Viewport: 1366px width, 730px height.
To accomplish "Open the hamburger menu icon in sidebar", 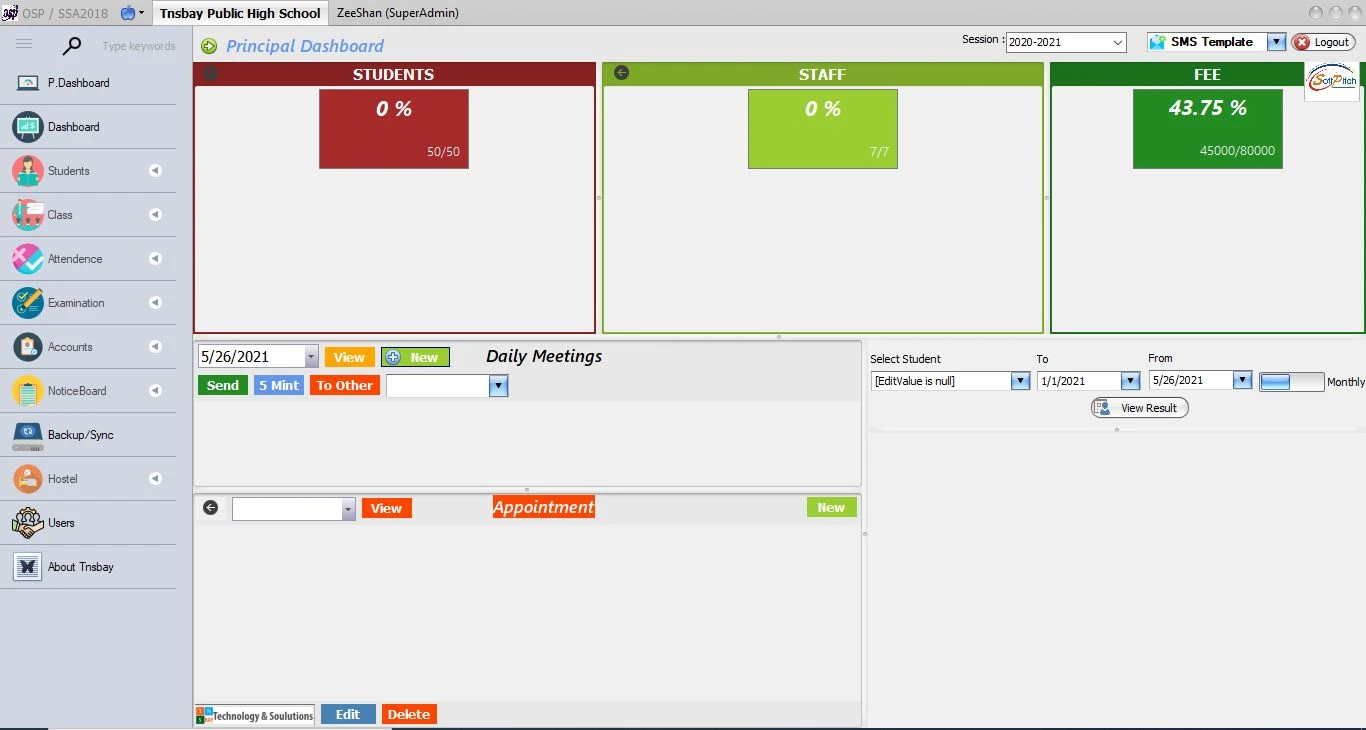I will coord(24,44).
